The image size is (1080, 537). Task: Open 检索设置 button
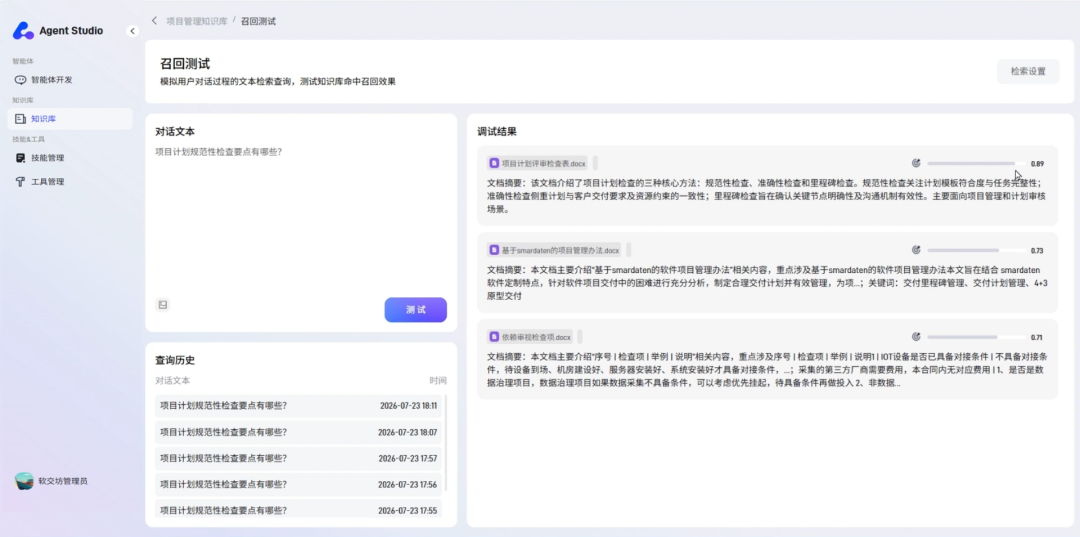coord(1028,72)
